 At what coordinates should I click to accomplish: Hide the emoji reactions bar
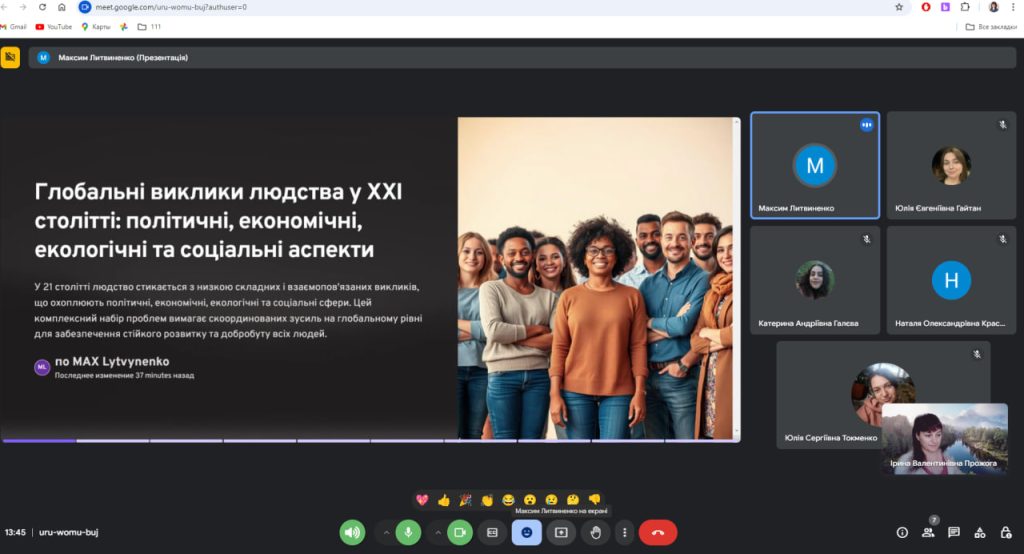[x=527, y=533]
